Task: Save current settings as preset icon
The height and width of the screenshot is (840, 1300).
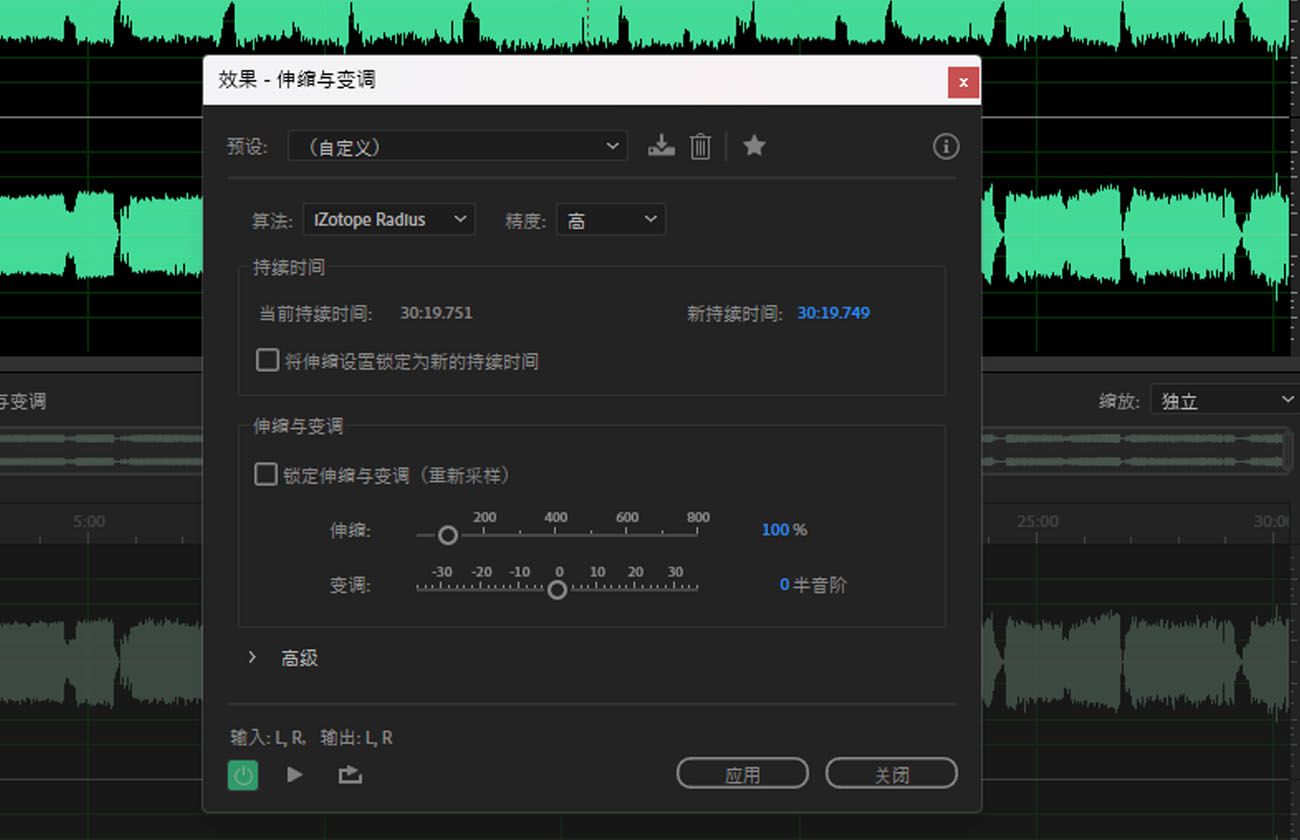Action: tap(661, 146)
